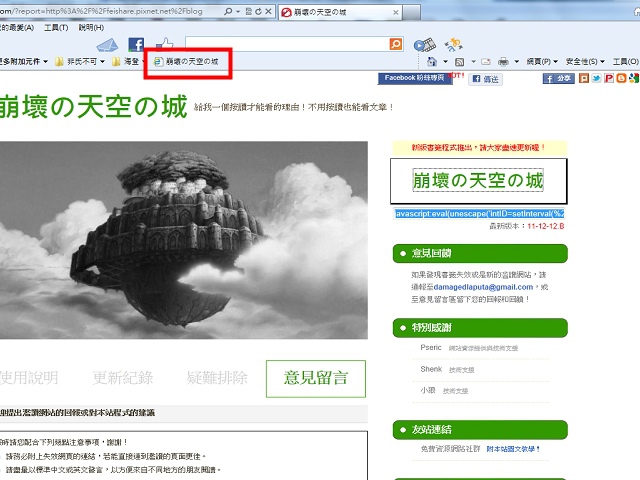Open the 使用說明 page tab

coord(29,378)
